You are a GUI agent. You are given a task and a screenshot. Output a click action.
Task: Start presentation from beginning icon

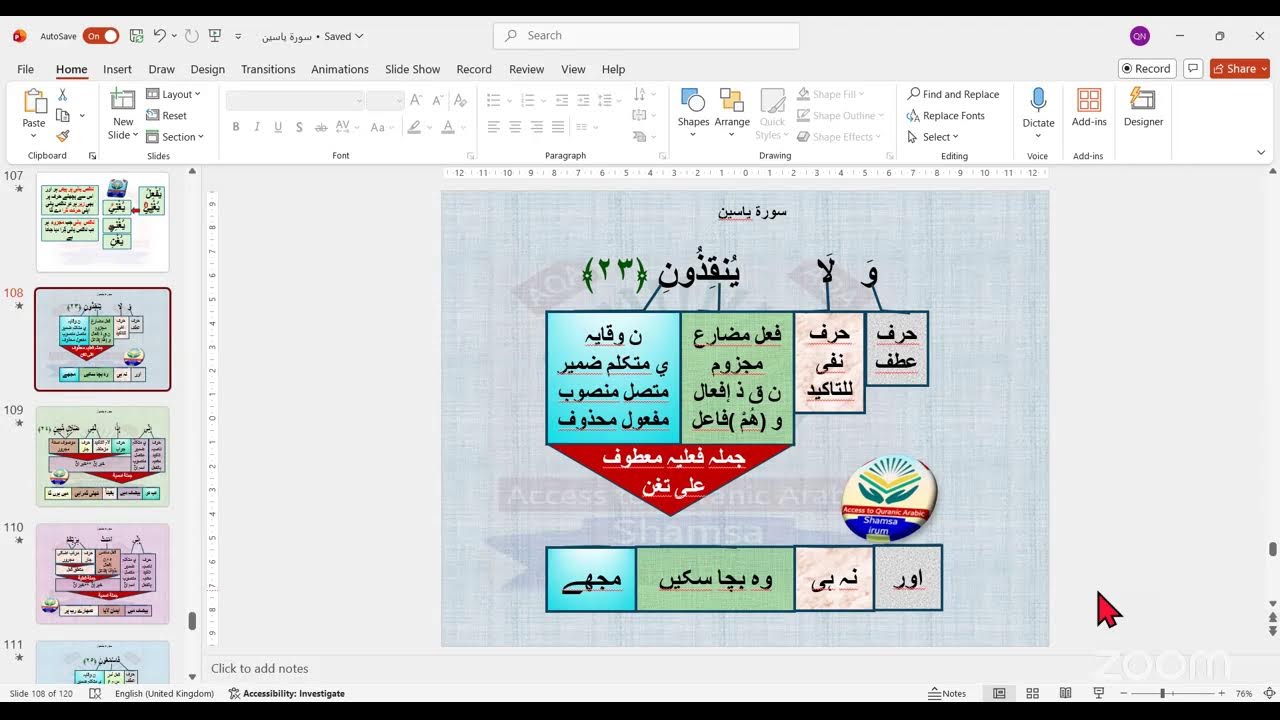click(214, 36)
